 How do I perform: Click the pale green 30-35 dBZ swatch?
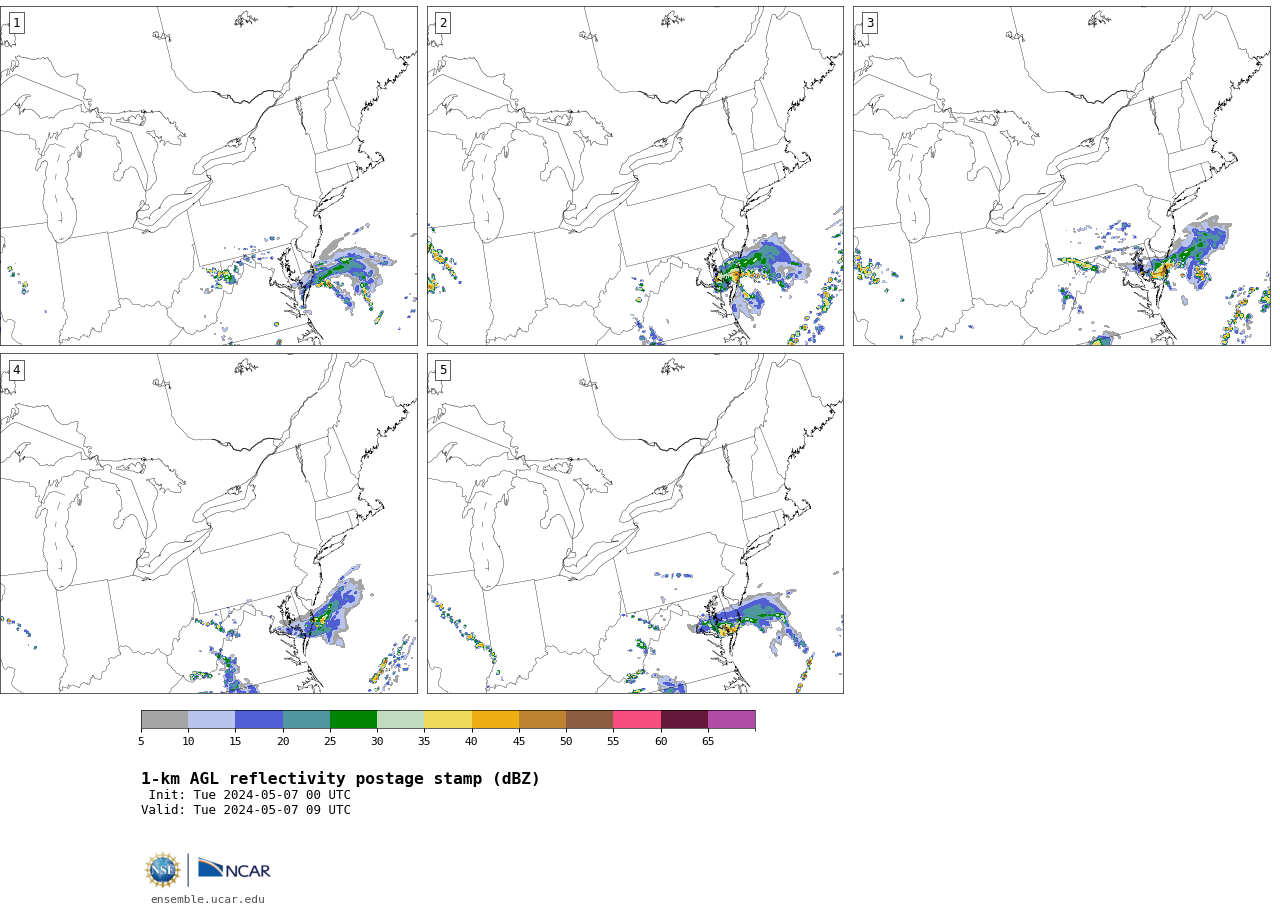coord(400,720)
